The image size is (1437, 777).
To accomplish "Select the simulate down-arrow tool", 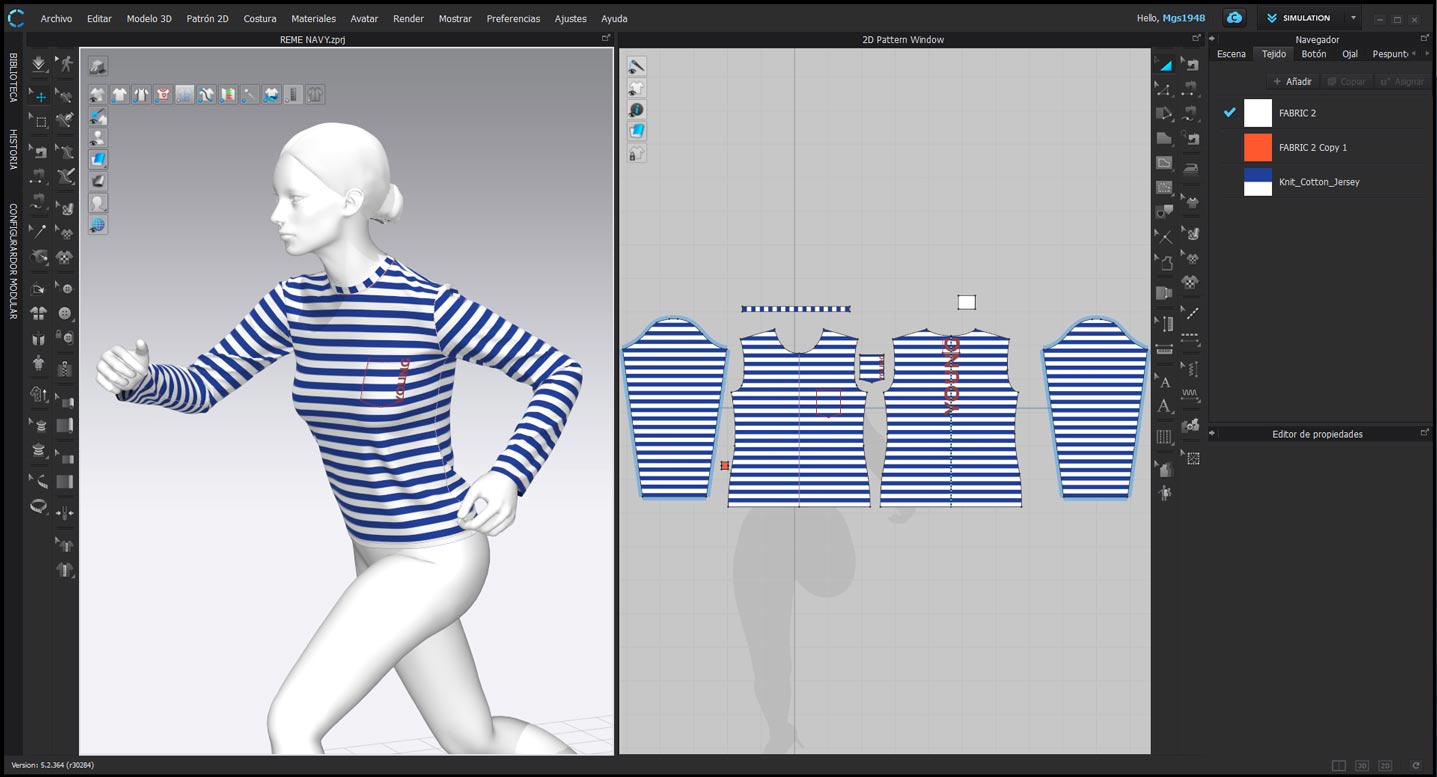I will point(38,64).
